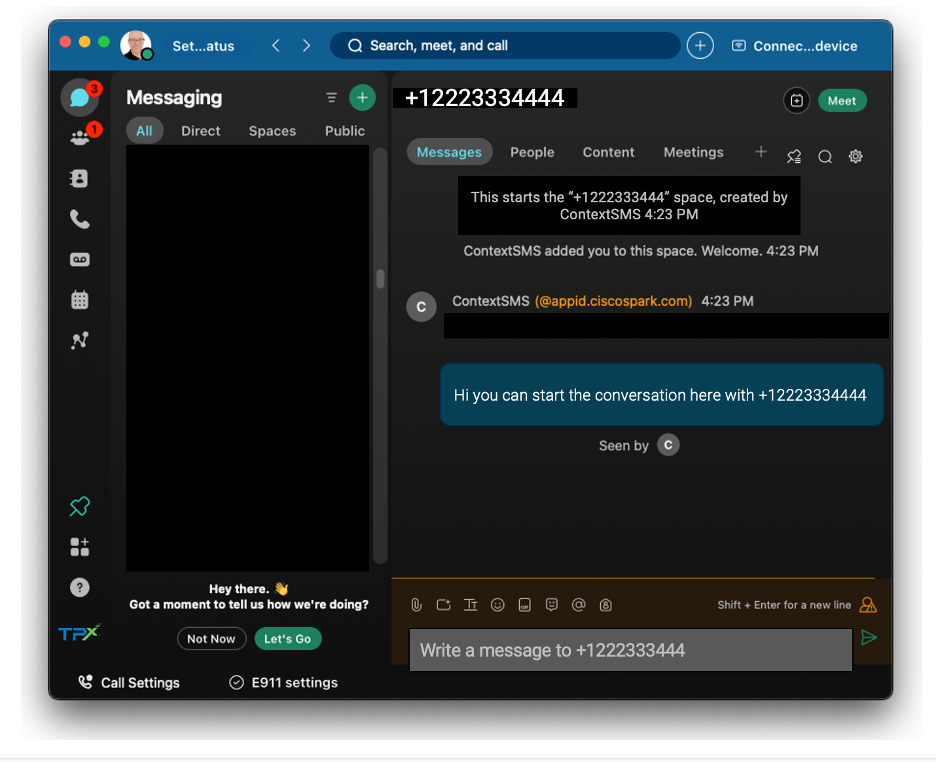Image resolution: width=936 pixels, height=762 pixels.
Task: Click the screen capture icon
Action: click(x=444, y=605)
